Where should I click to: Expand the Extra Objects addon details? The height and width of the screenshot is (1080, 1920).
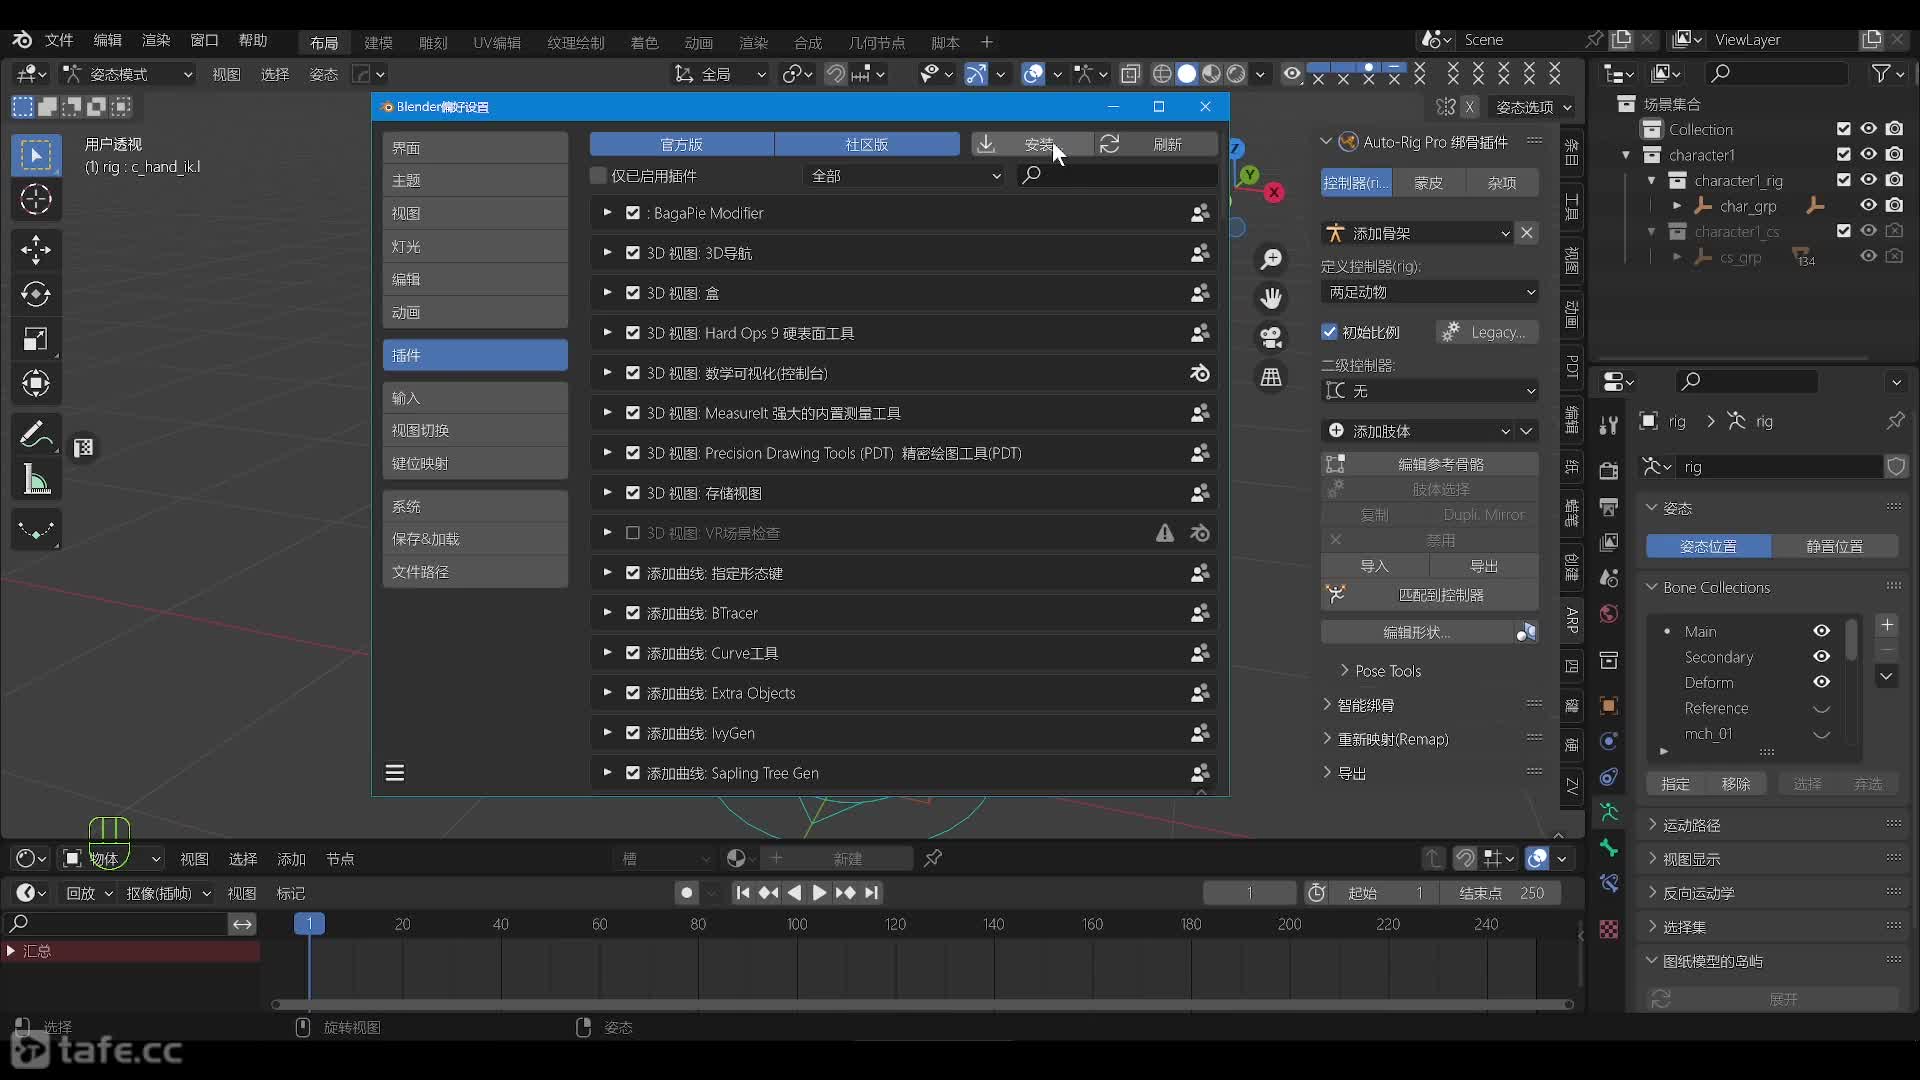(x=607, y=693)
